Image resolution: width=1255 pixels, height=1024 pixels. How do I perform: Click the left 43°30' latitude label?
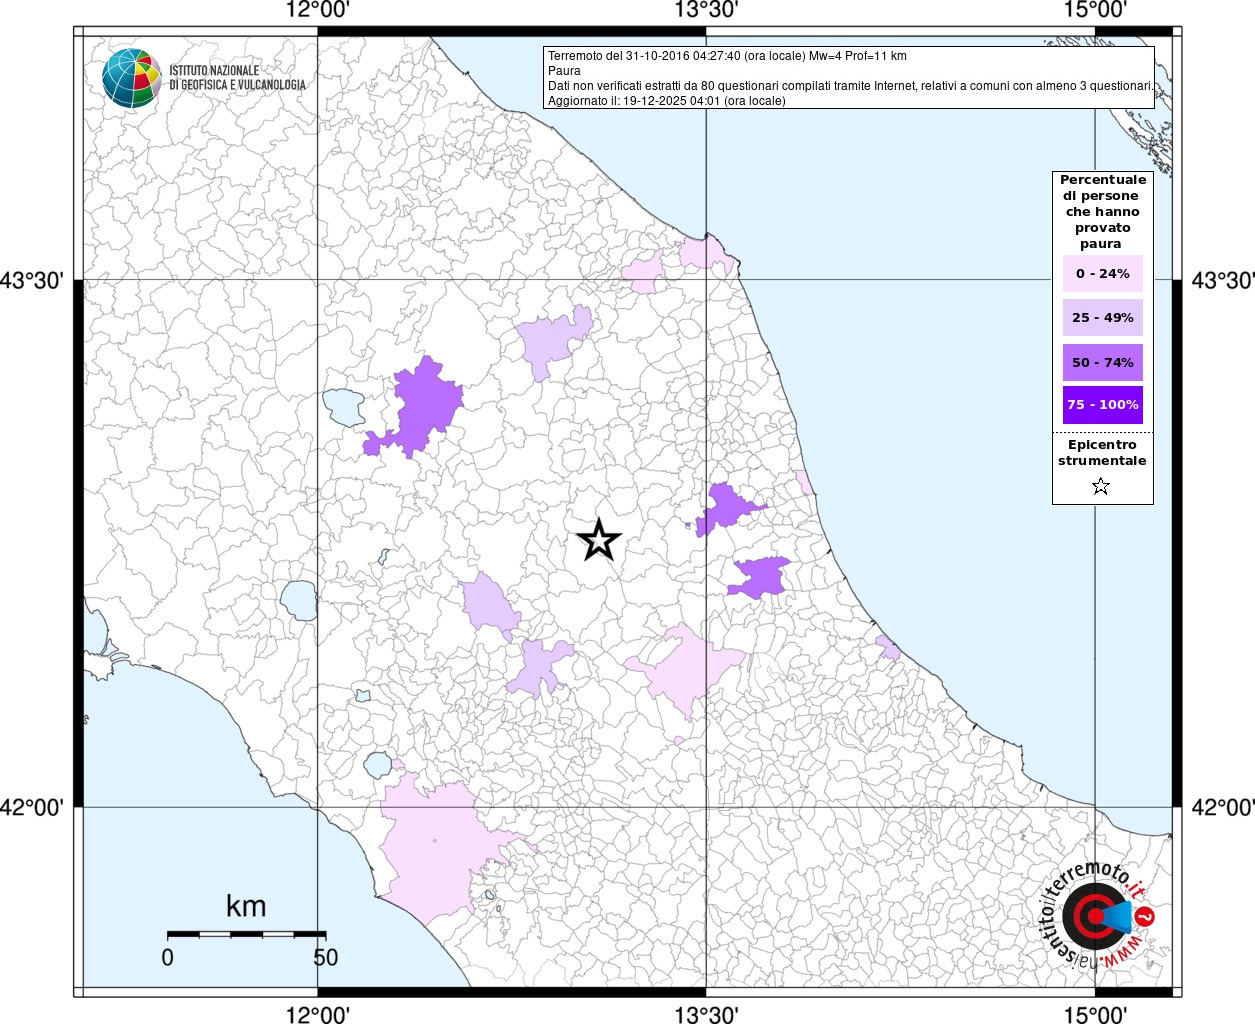pos(32,281)
